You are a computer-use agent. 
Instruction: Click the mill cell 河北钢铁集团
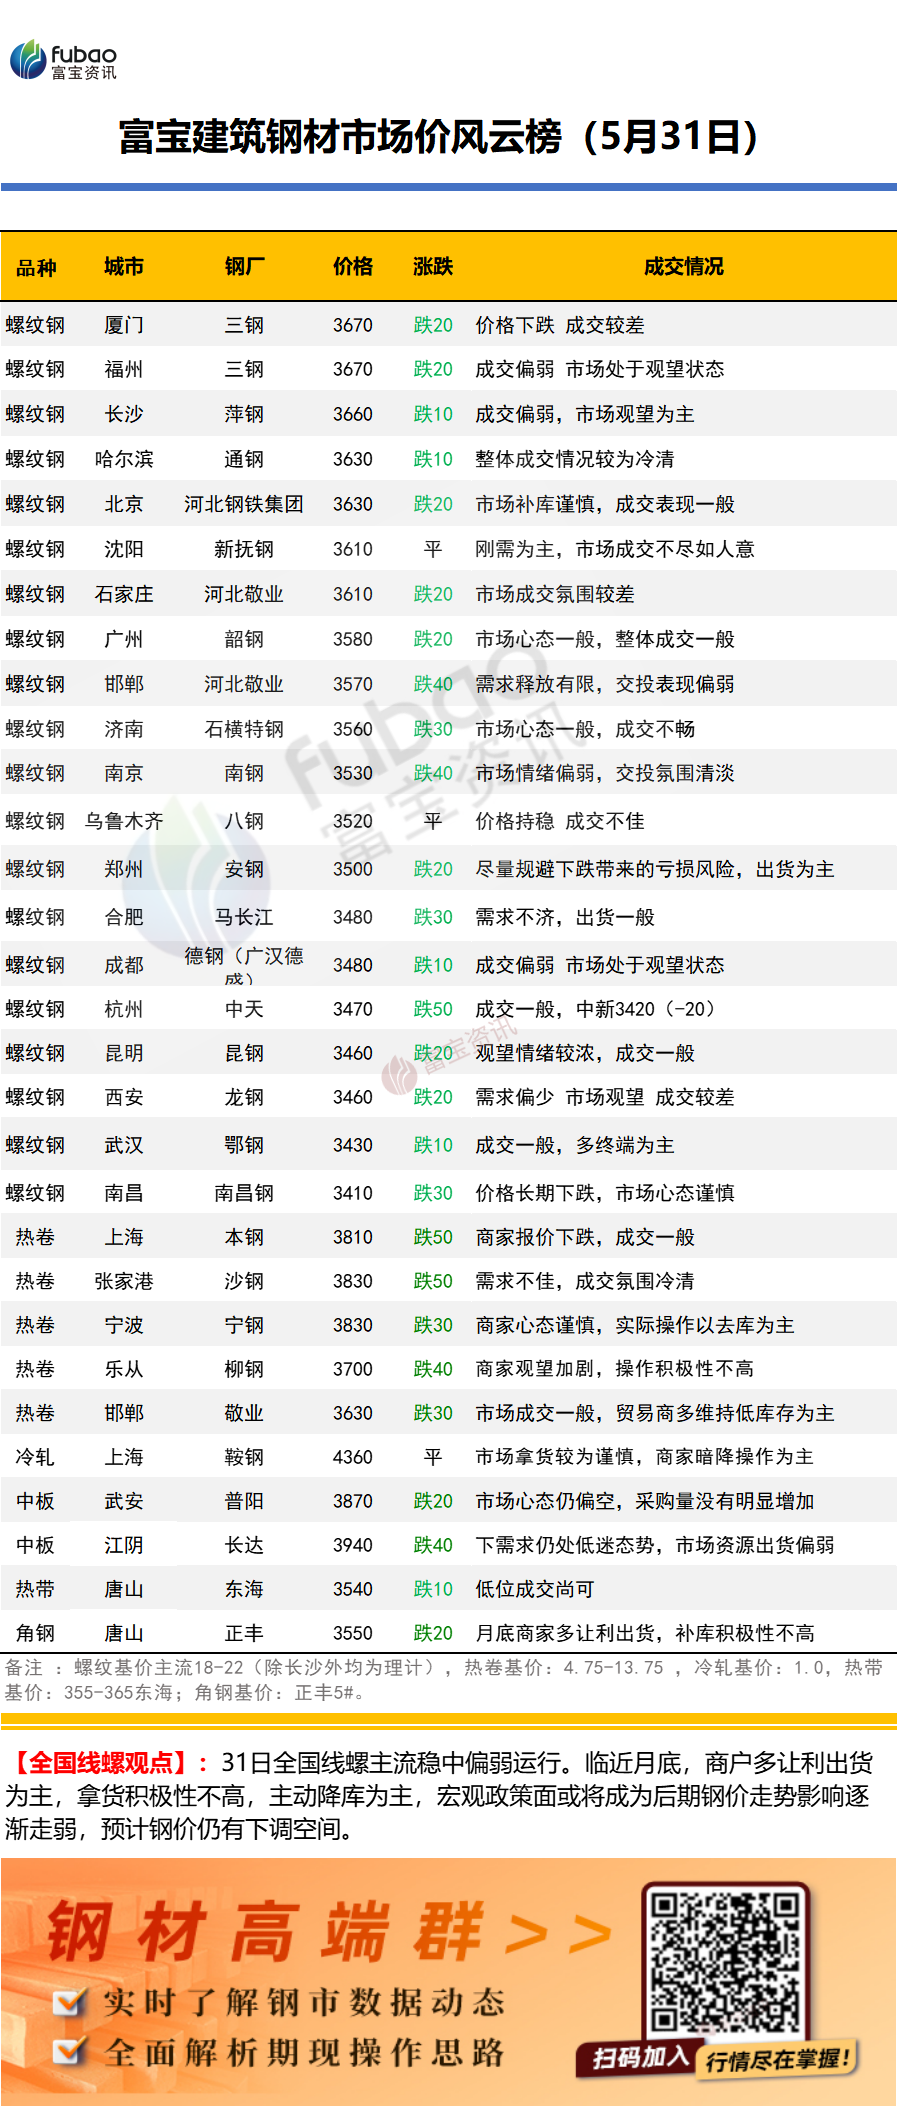244,504
